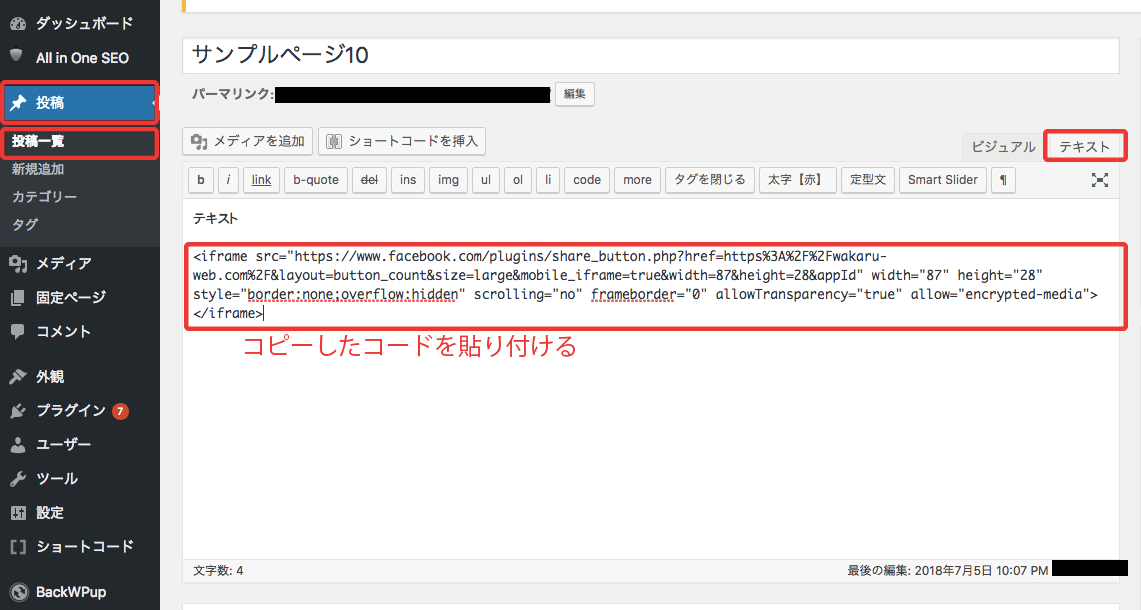Insert a b-quote tag from toolbar

click(x=316, y=180)
